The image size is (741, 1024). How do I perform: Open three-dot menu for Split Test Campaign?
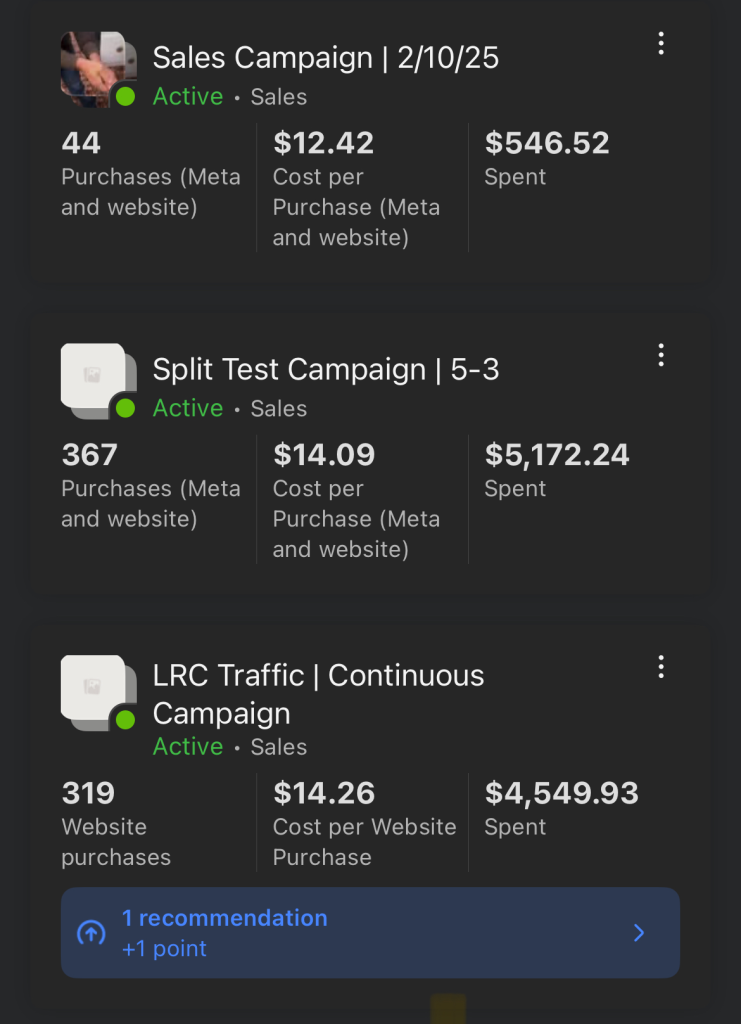point(661,355)
